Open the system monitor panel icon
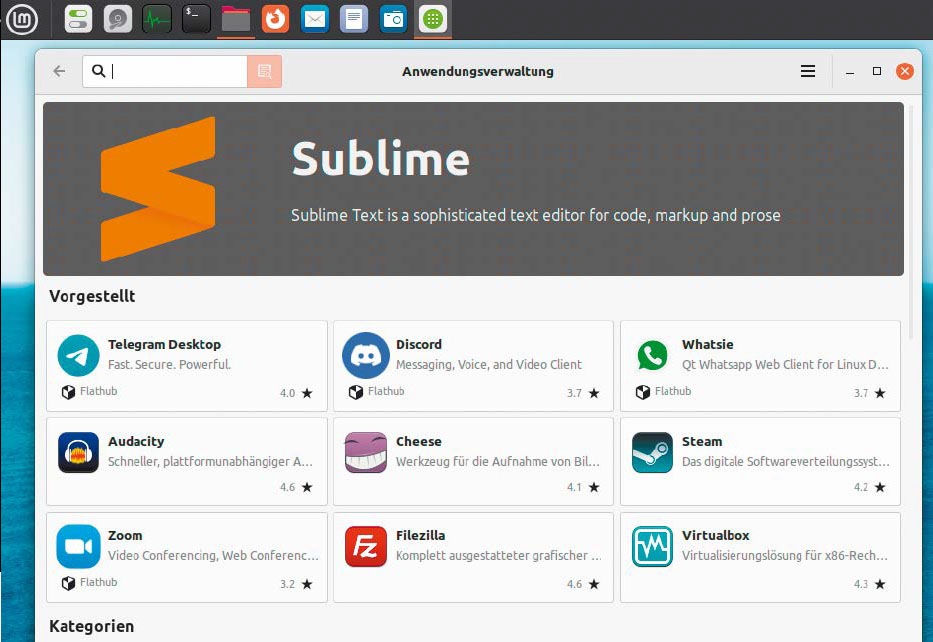Screen dimensions: 933x642 [x=157, y=19]
